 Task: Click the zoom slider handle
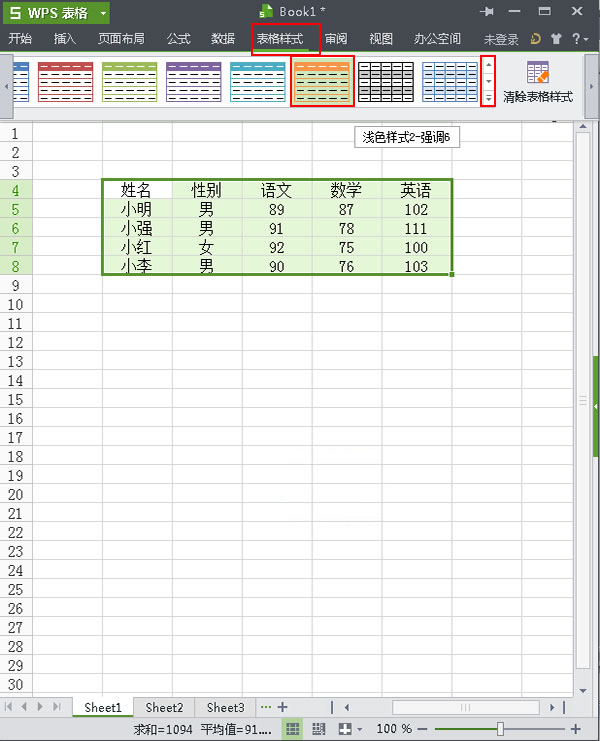point(500,729)
